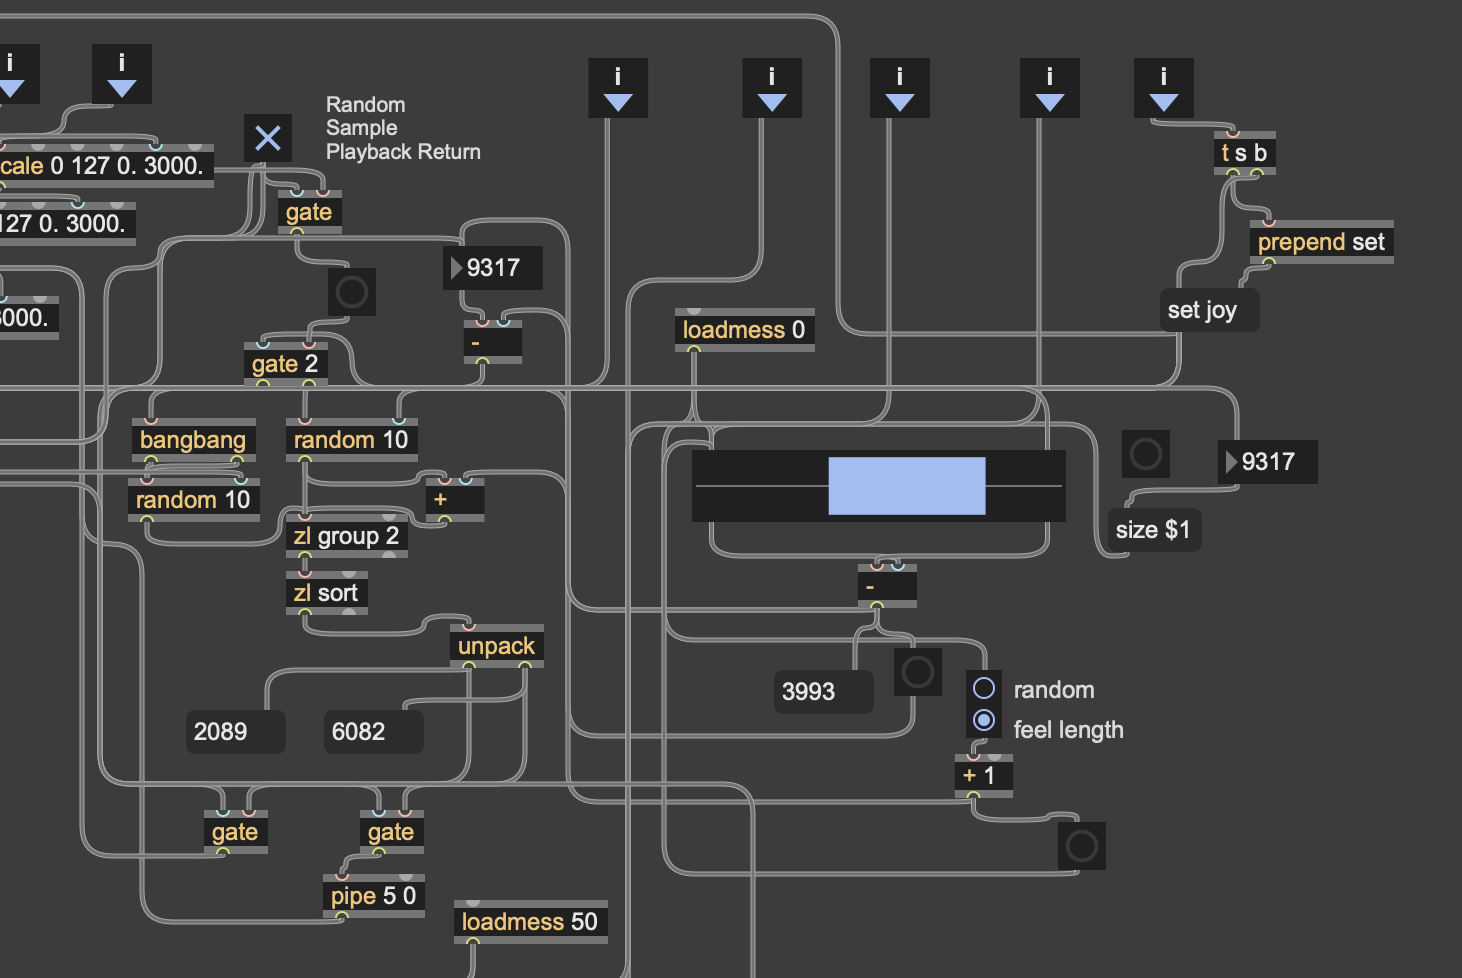This screenshot has height=978, width=1462.
Task: Click the 3993 message box
Action: [x=824, y=692]
